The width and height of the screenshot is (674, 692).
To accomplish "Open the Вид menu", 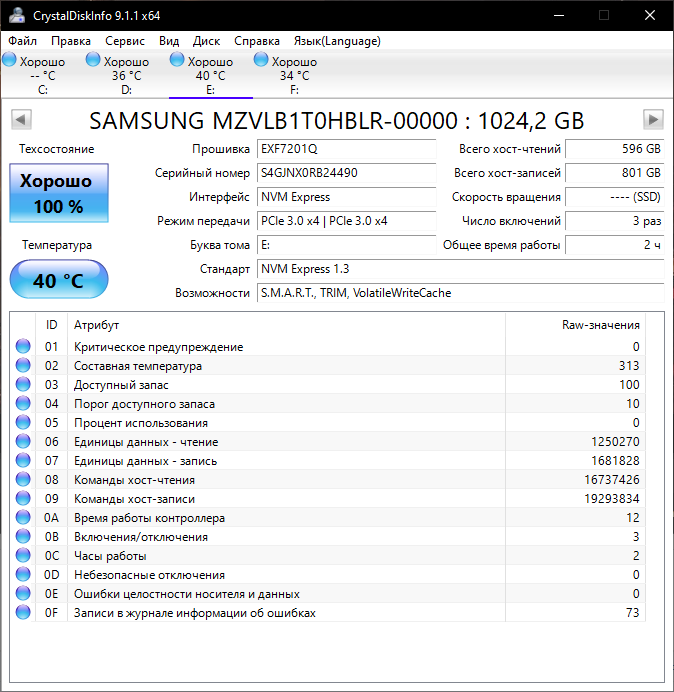I will point(169,41).
